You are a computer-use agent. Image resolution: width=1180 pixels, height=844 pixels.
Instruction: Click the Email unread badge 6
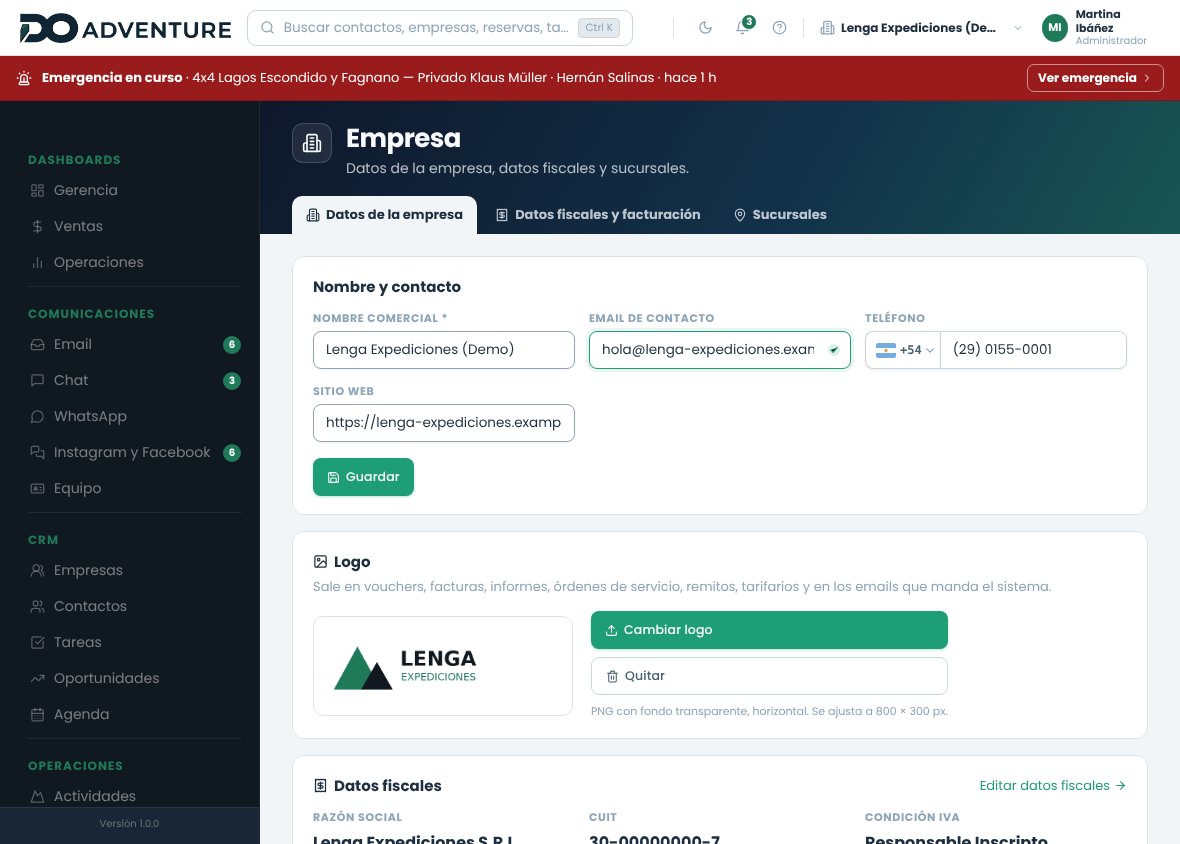232,345
